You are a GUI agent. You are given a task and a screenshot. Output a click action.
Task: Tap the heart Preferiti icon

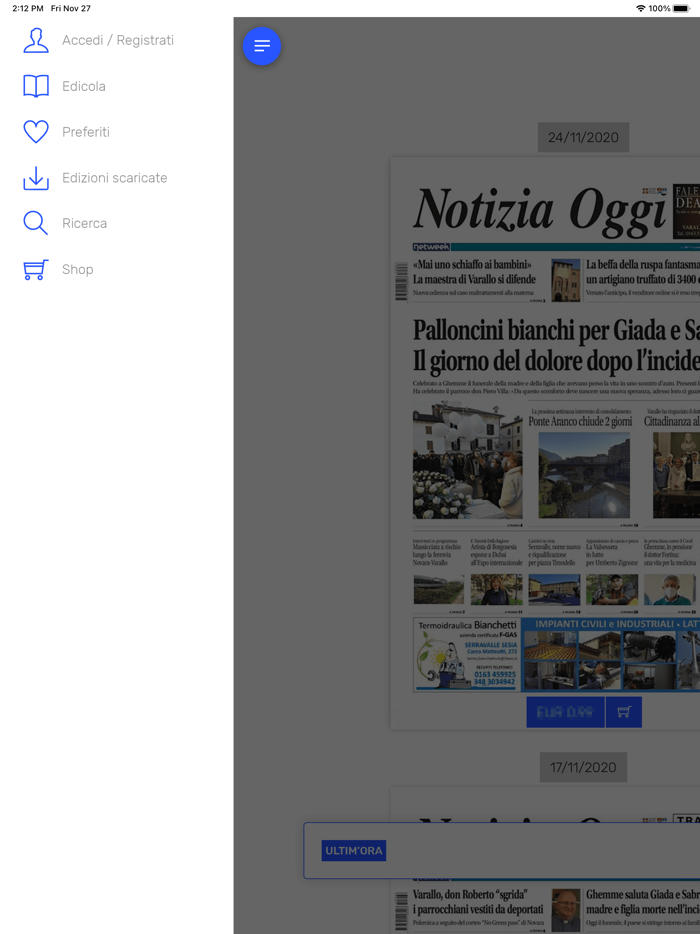coord(36,132)
